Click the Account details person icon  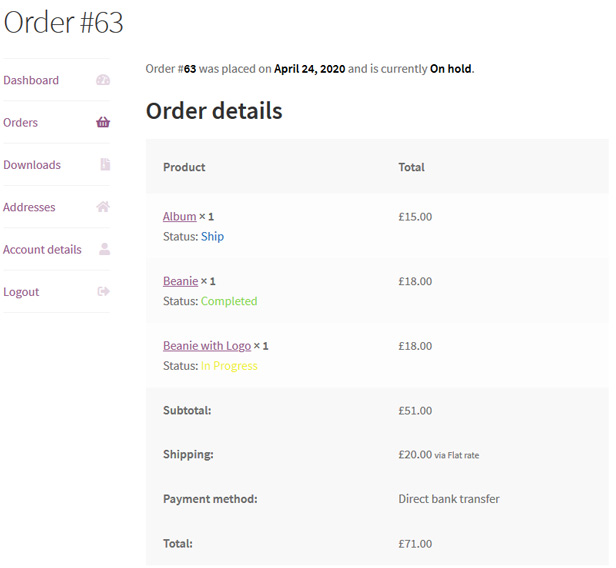104,249
